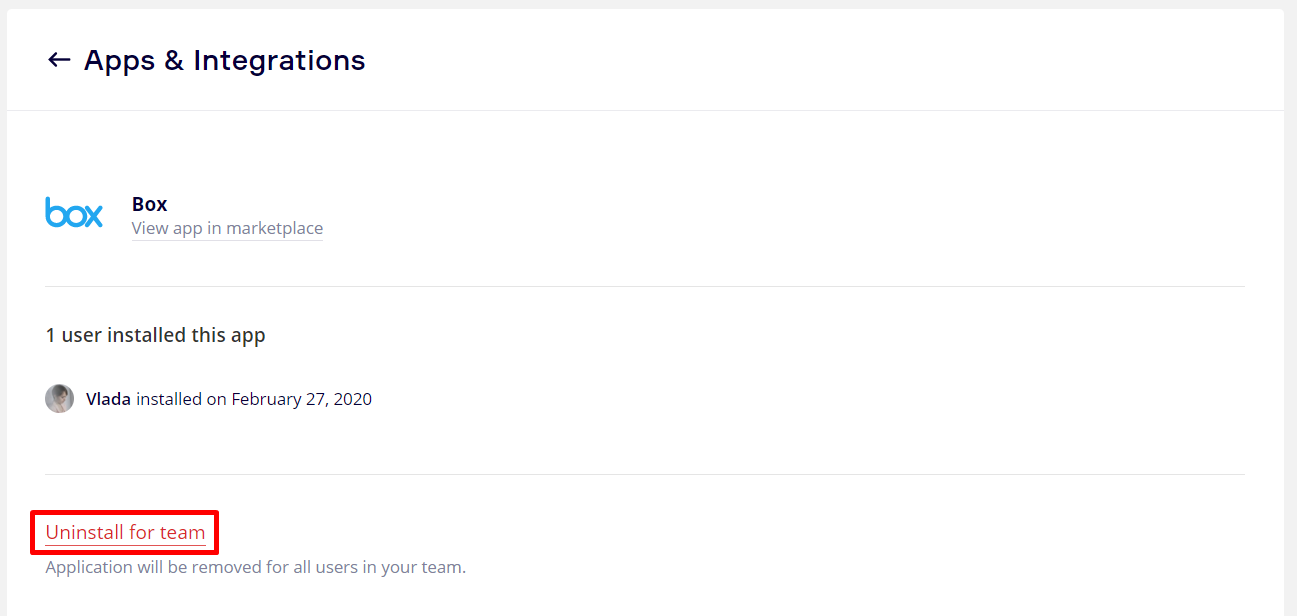Open View app in marketplace link

click(x=227, y=228)
